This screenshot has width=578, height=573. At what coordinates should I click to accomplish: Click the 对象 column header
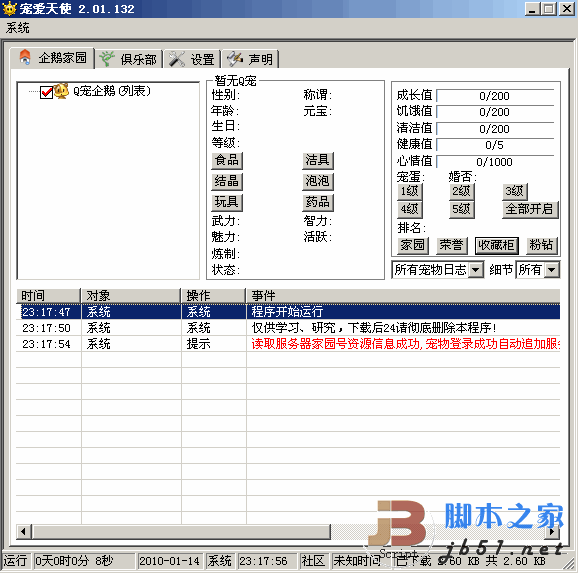coord(131,296)
